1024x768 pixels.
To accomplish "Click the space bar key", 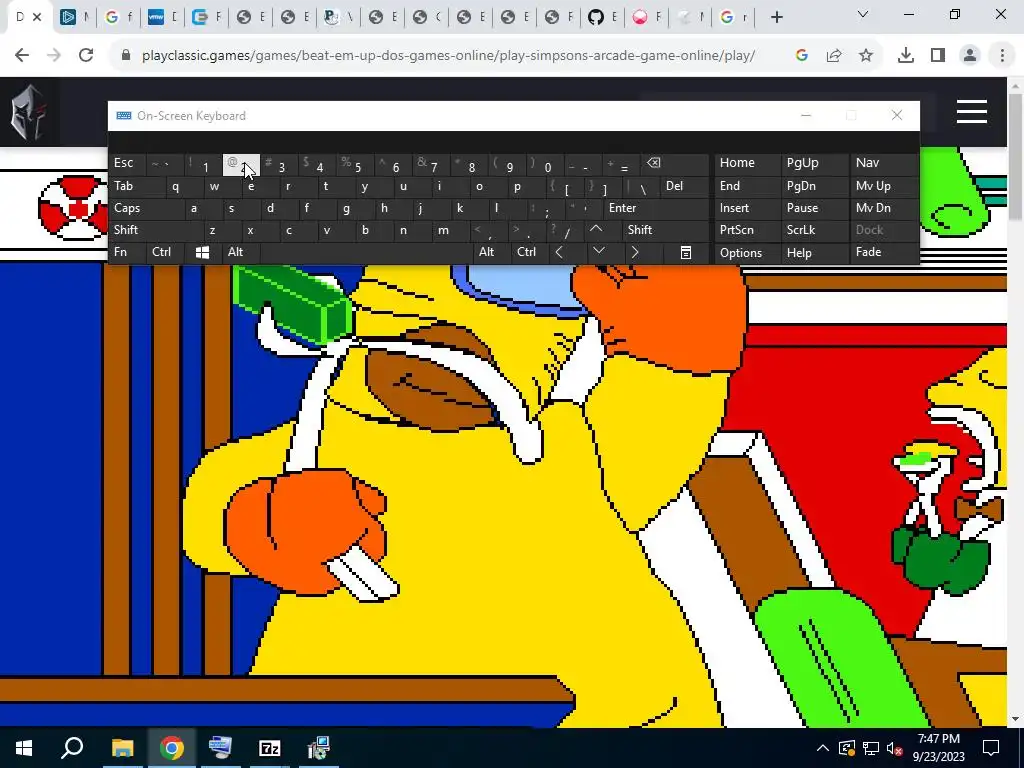I will tap(366, 253).
